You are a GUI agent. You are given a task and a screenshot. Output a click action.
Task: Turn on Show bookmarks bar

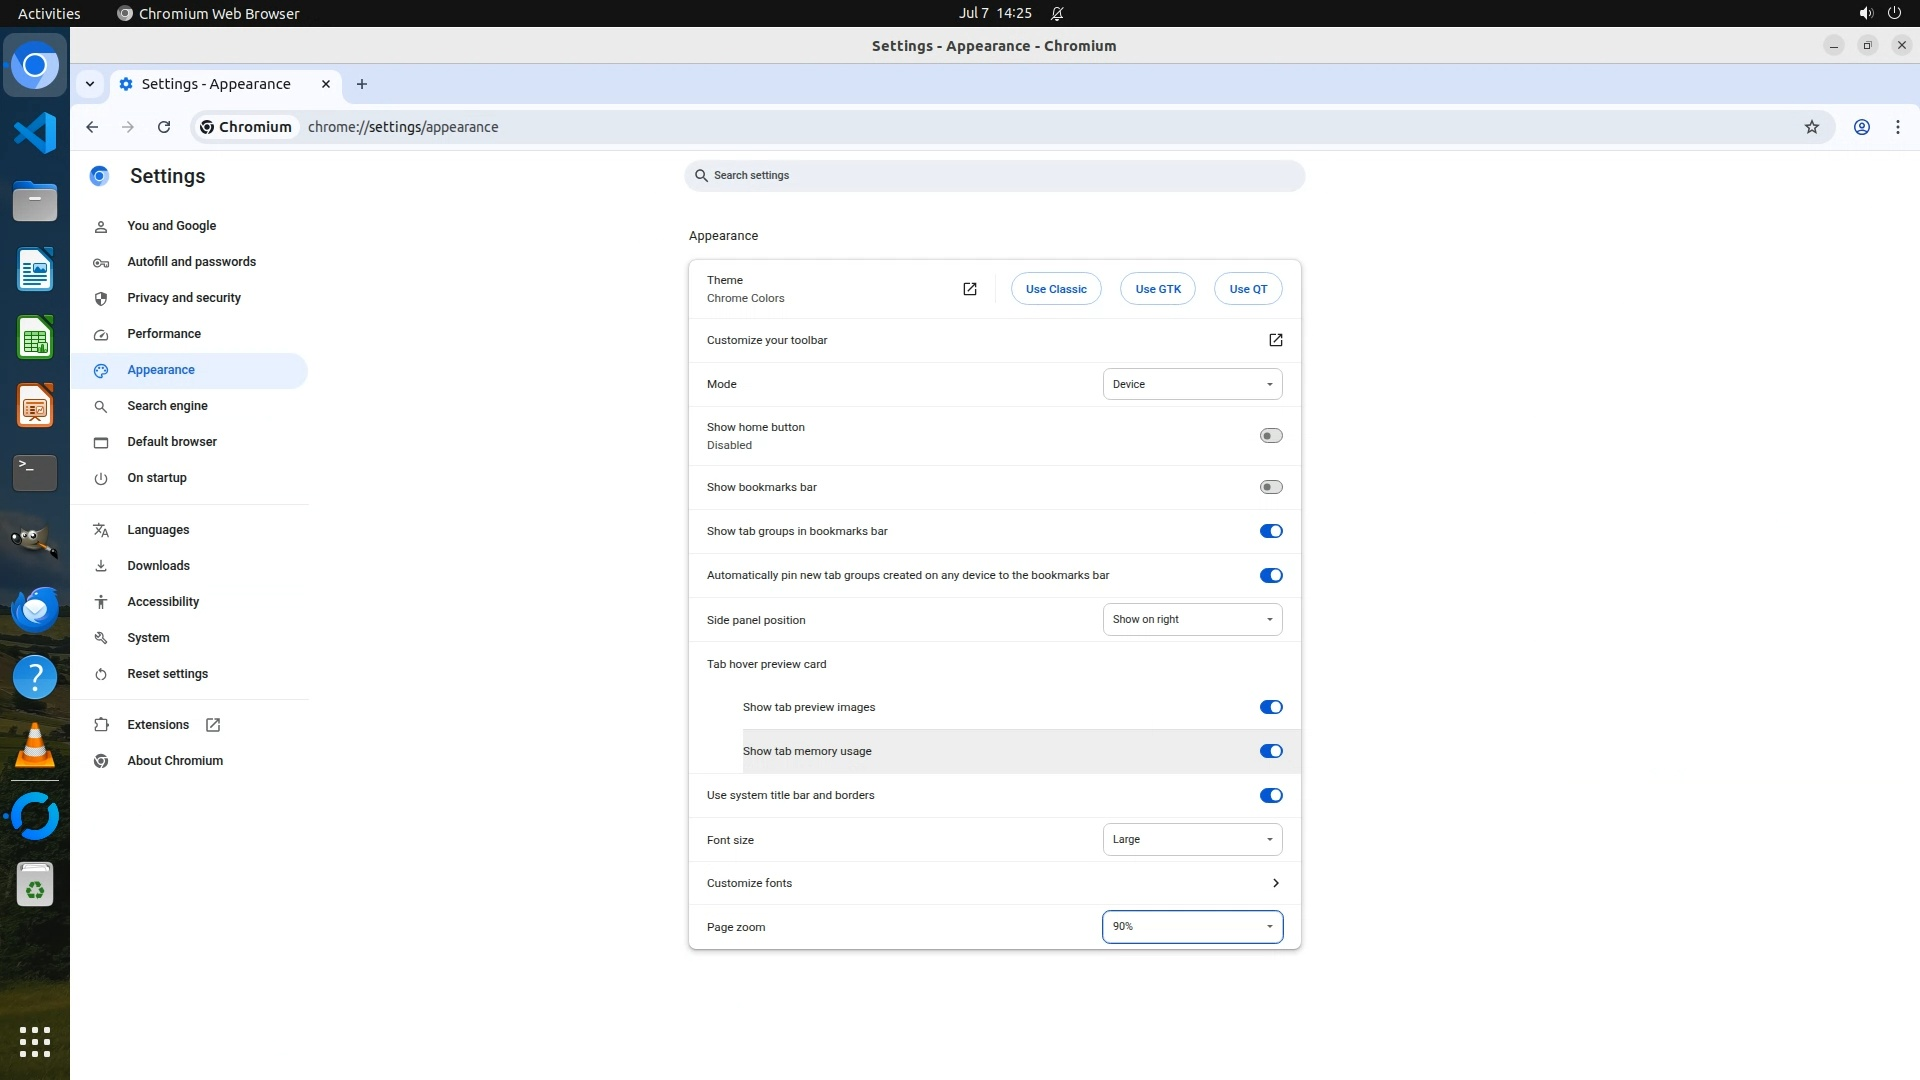click(1270, 487)
